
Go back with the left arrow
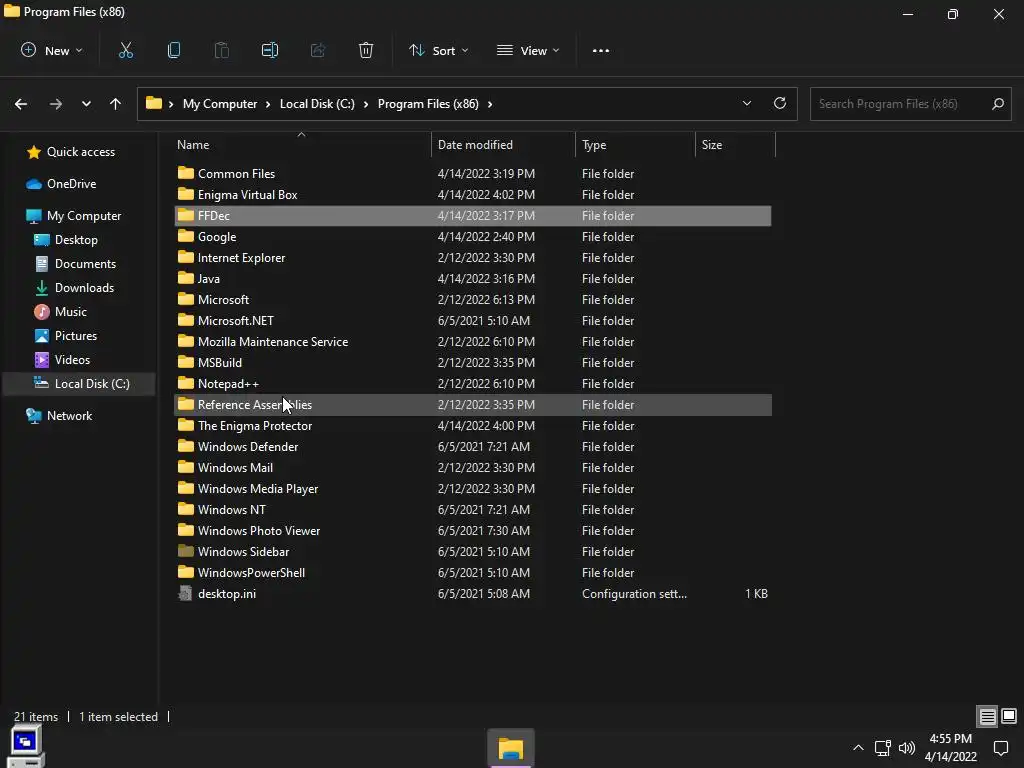(x=21, y=104)
